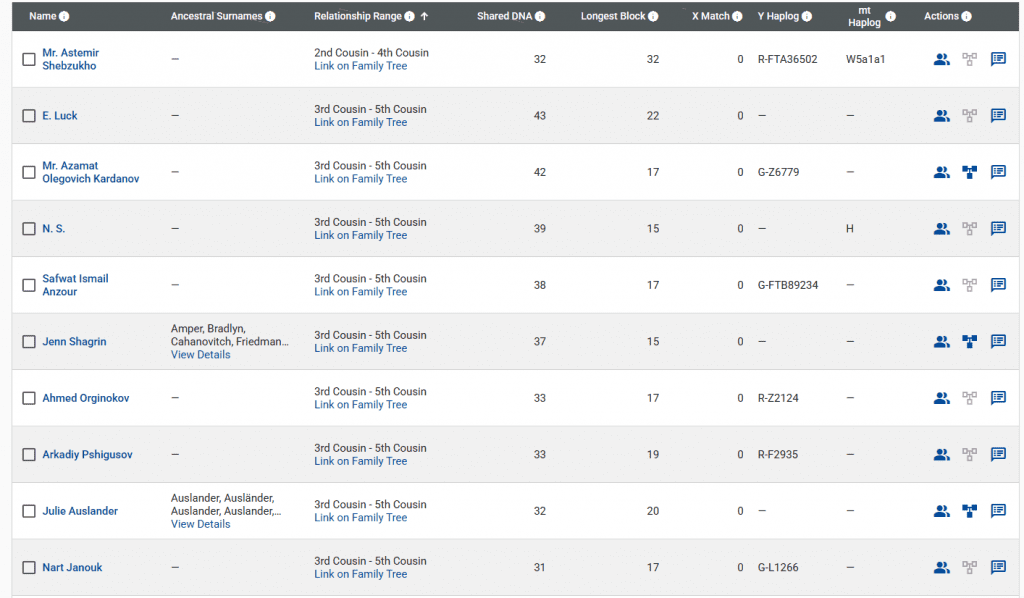Expand View Details for Jenn Shagrin surnames
This screenshot has height=598, width=1024.
click(200, 355)
